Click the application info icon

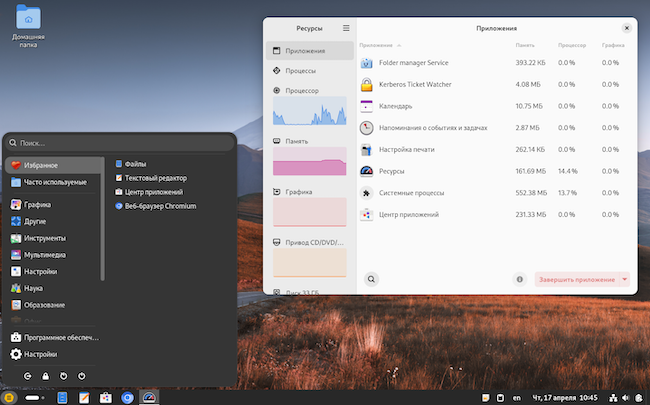pos(519,280)
